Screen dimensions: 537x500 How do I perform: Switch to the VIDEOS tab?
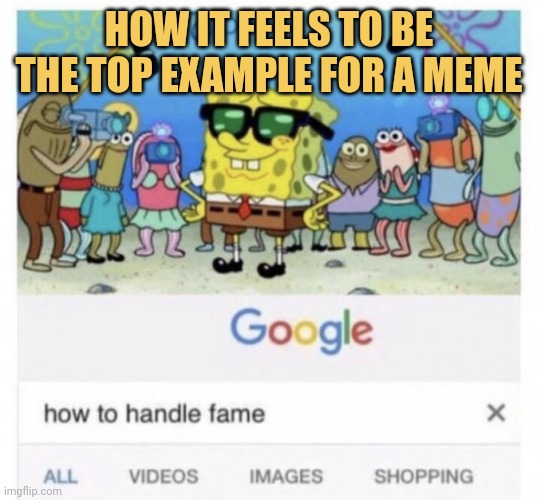[x=163, y=476]
